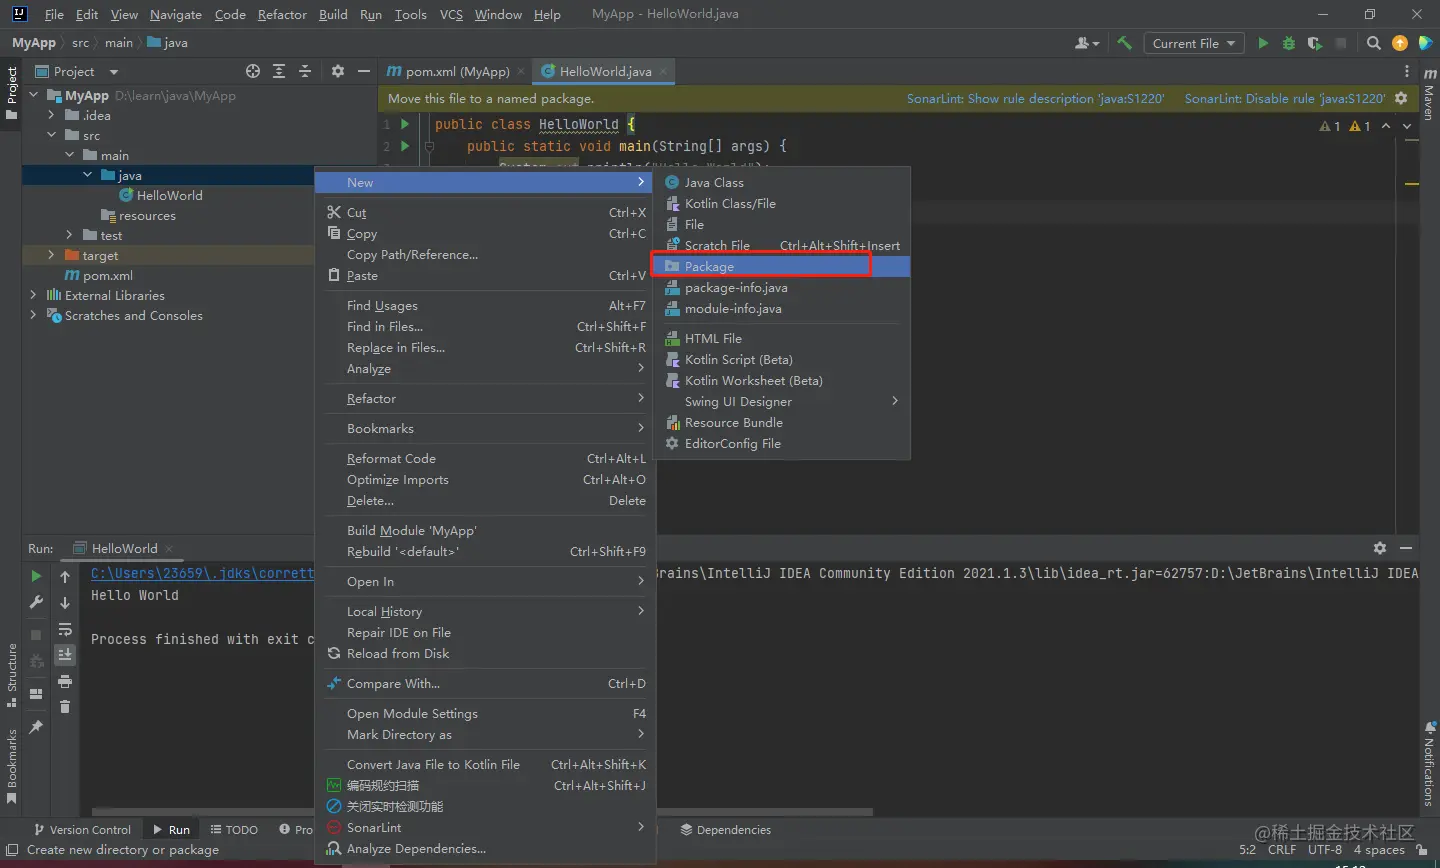This screenshot has width=1440, height=868.
Task: Collapse the MyApp root node
Action: pos(34,95)
